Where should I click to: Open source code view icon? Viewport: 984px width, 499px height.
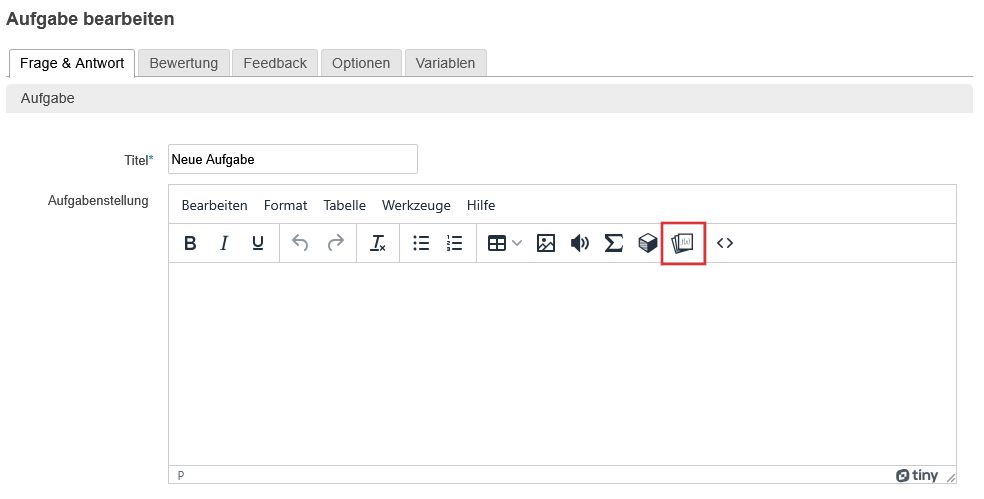click(x=725, y=243)
